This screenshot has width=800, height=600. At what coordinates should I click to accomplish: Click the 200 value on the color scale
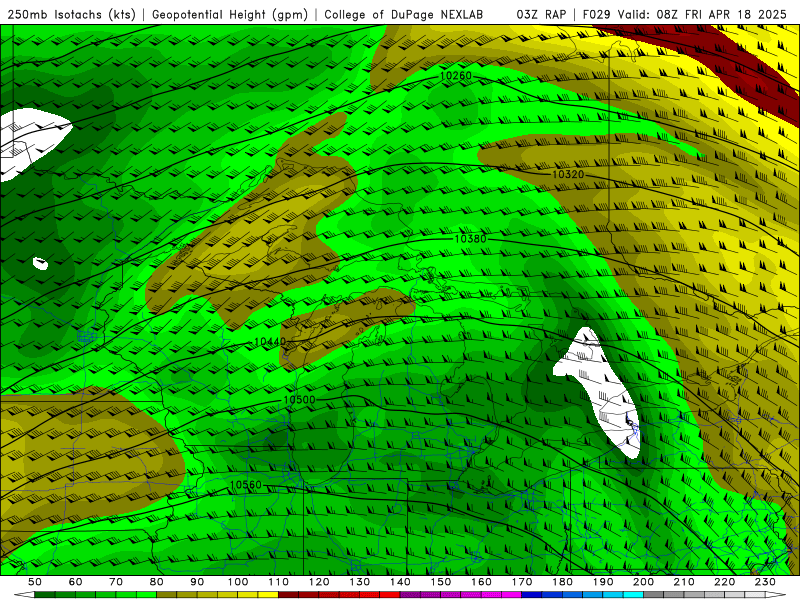point(644,582)
